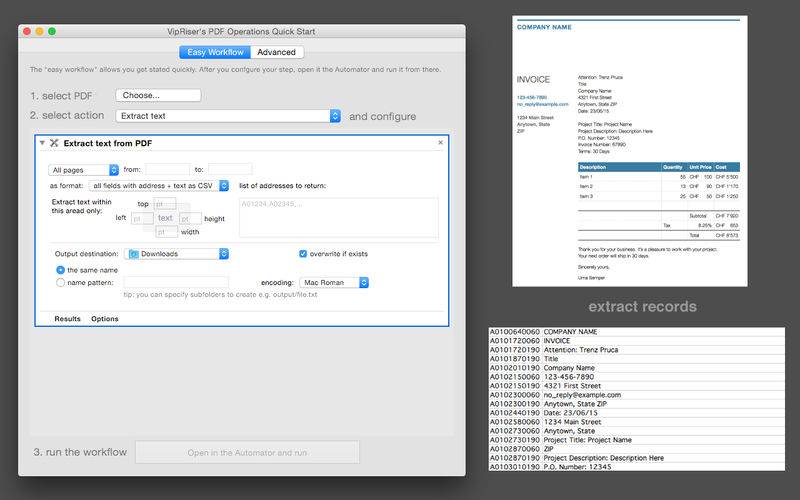Click the 'Date: 23/06/15' record row

point(637,413)
